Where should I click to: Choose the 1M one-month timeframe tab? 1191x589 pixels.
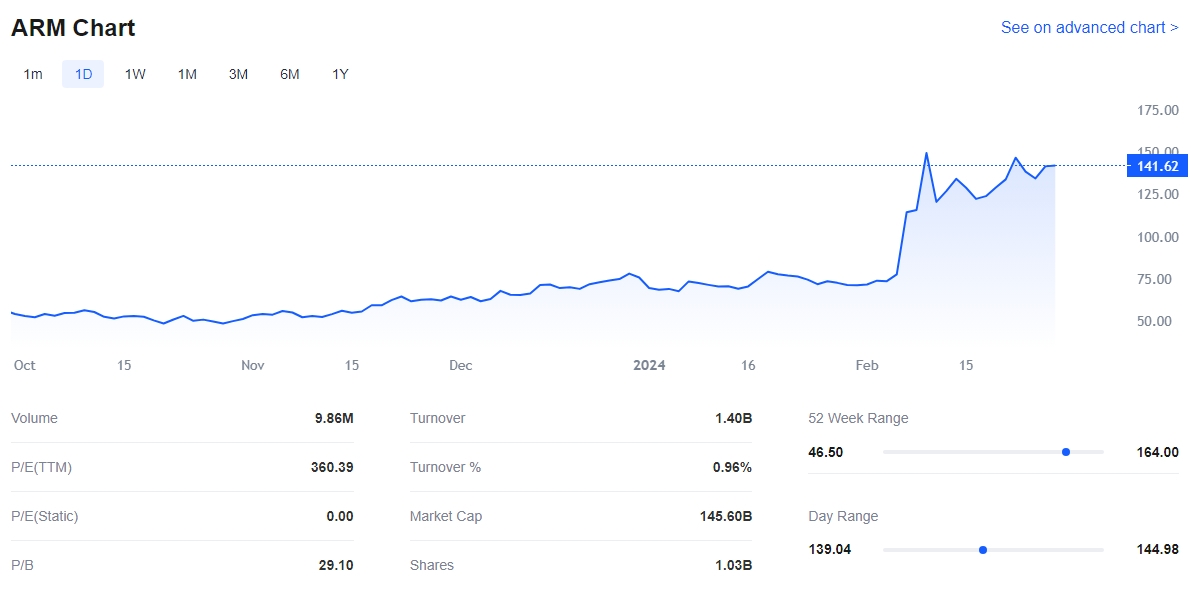[x=187, y=74]
